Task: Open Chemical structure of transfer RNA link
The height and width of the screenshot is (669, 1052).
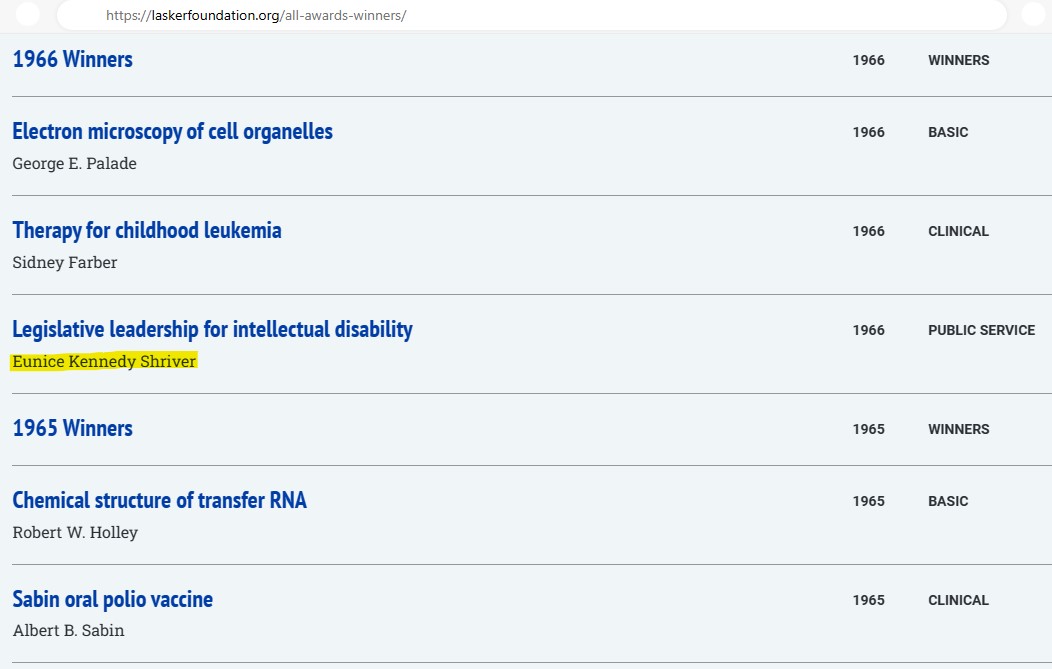Action: [x=159, y=501]
